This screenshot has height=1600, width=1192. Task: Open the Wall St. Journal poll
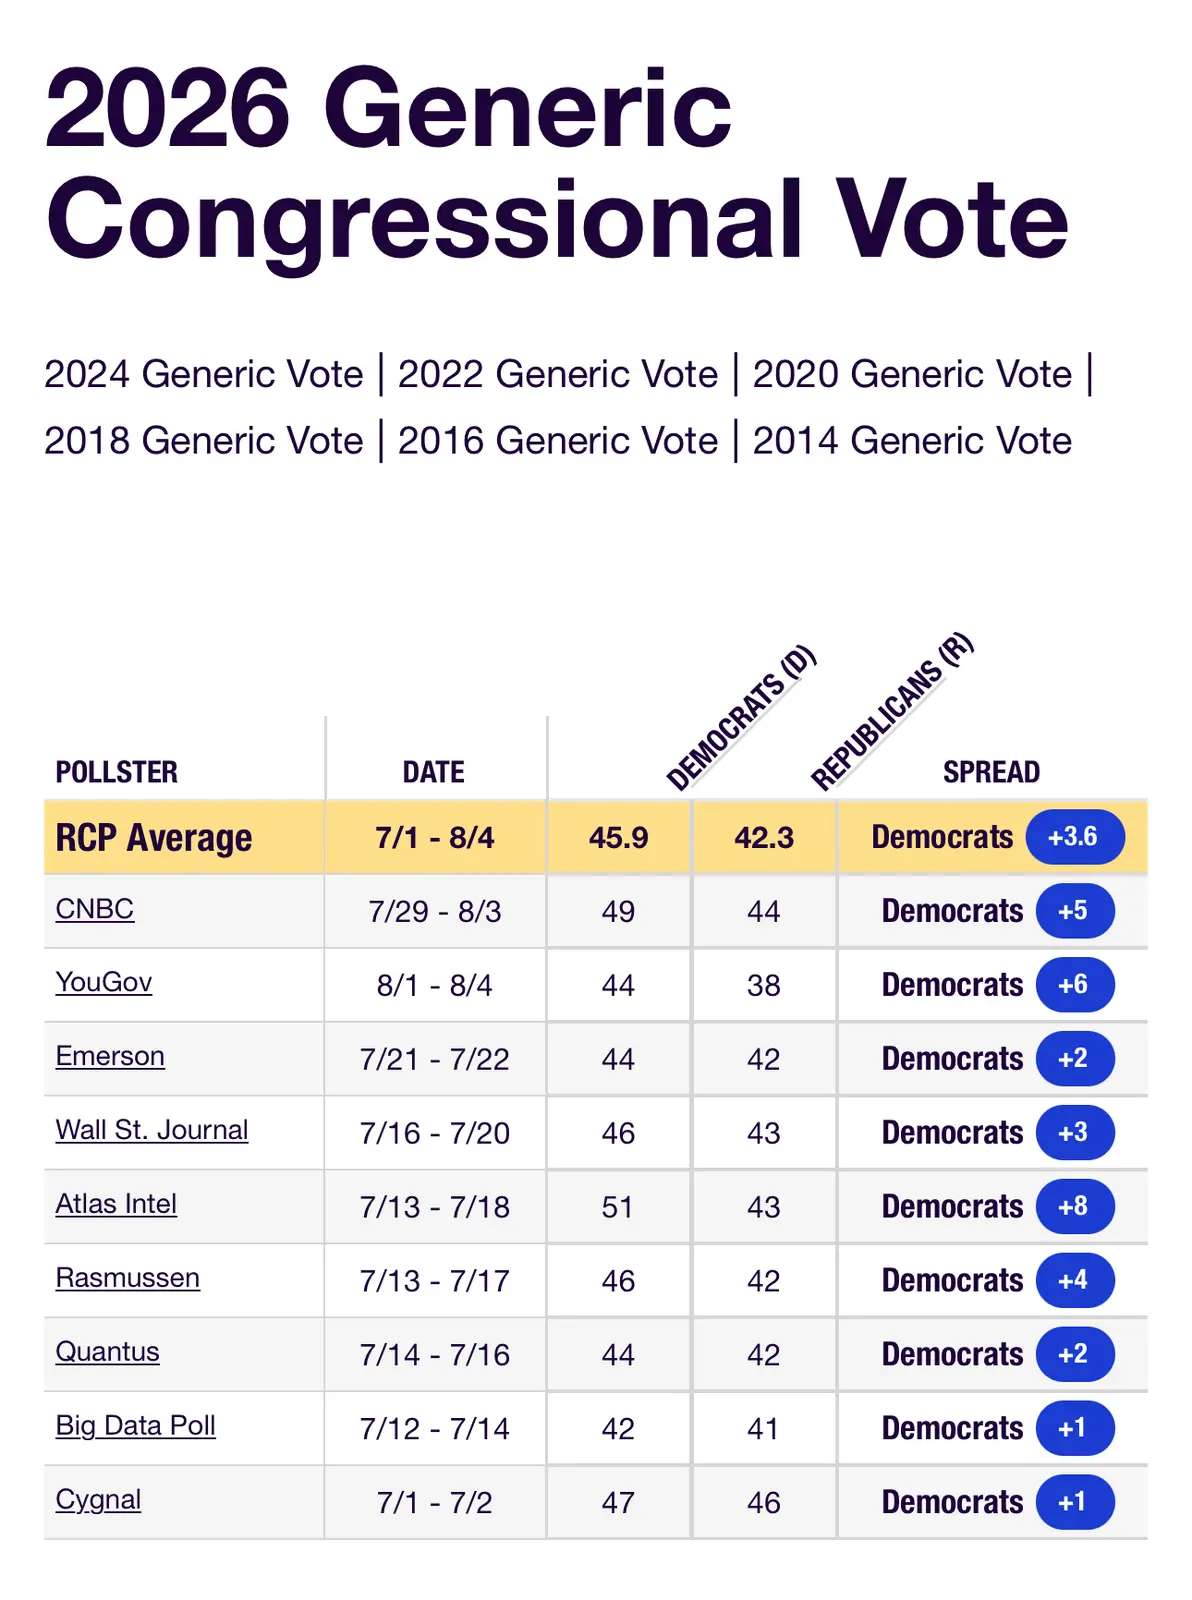click(x=152, y=1130)
